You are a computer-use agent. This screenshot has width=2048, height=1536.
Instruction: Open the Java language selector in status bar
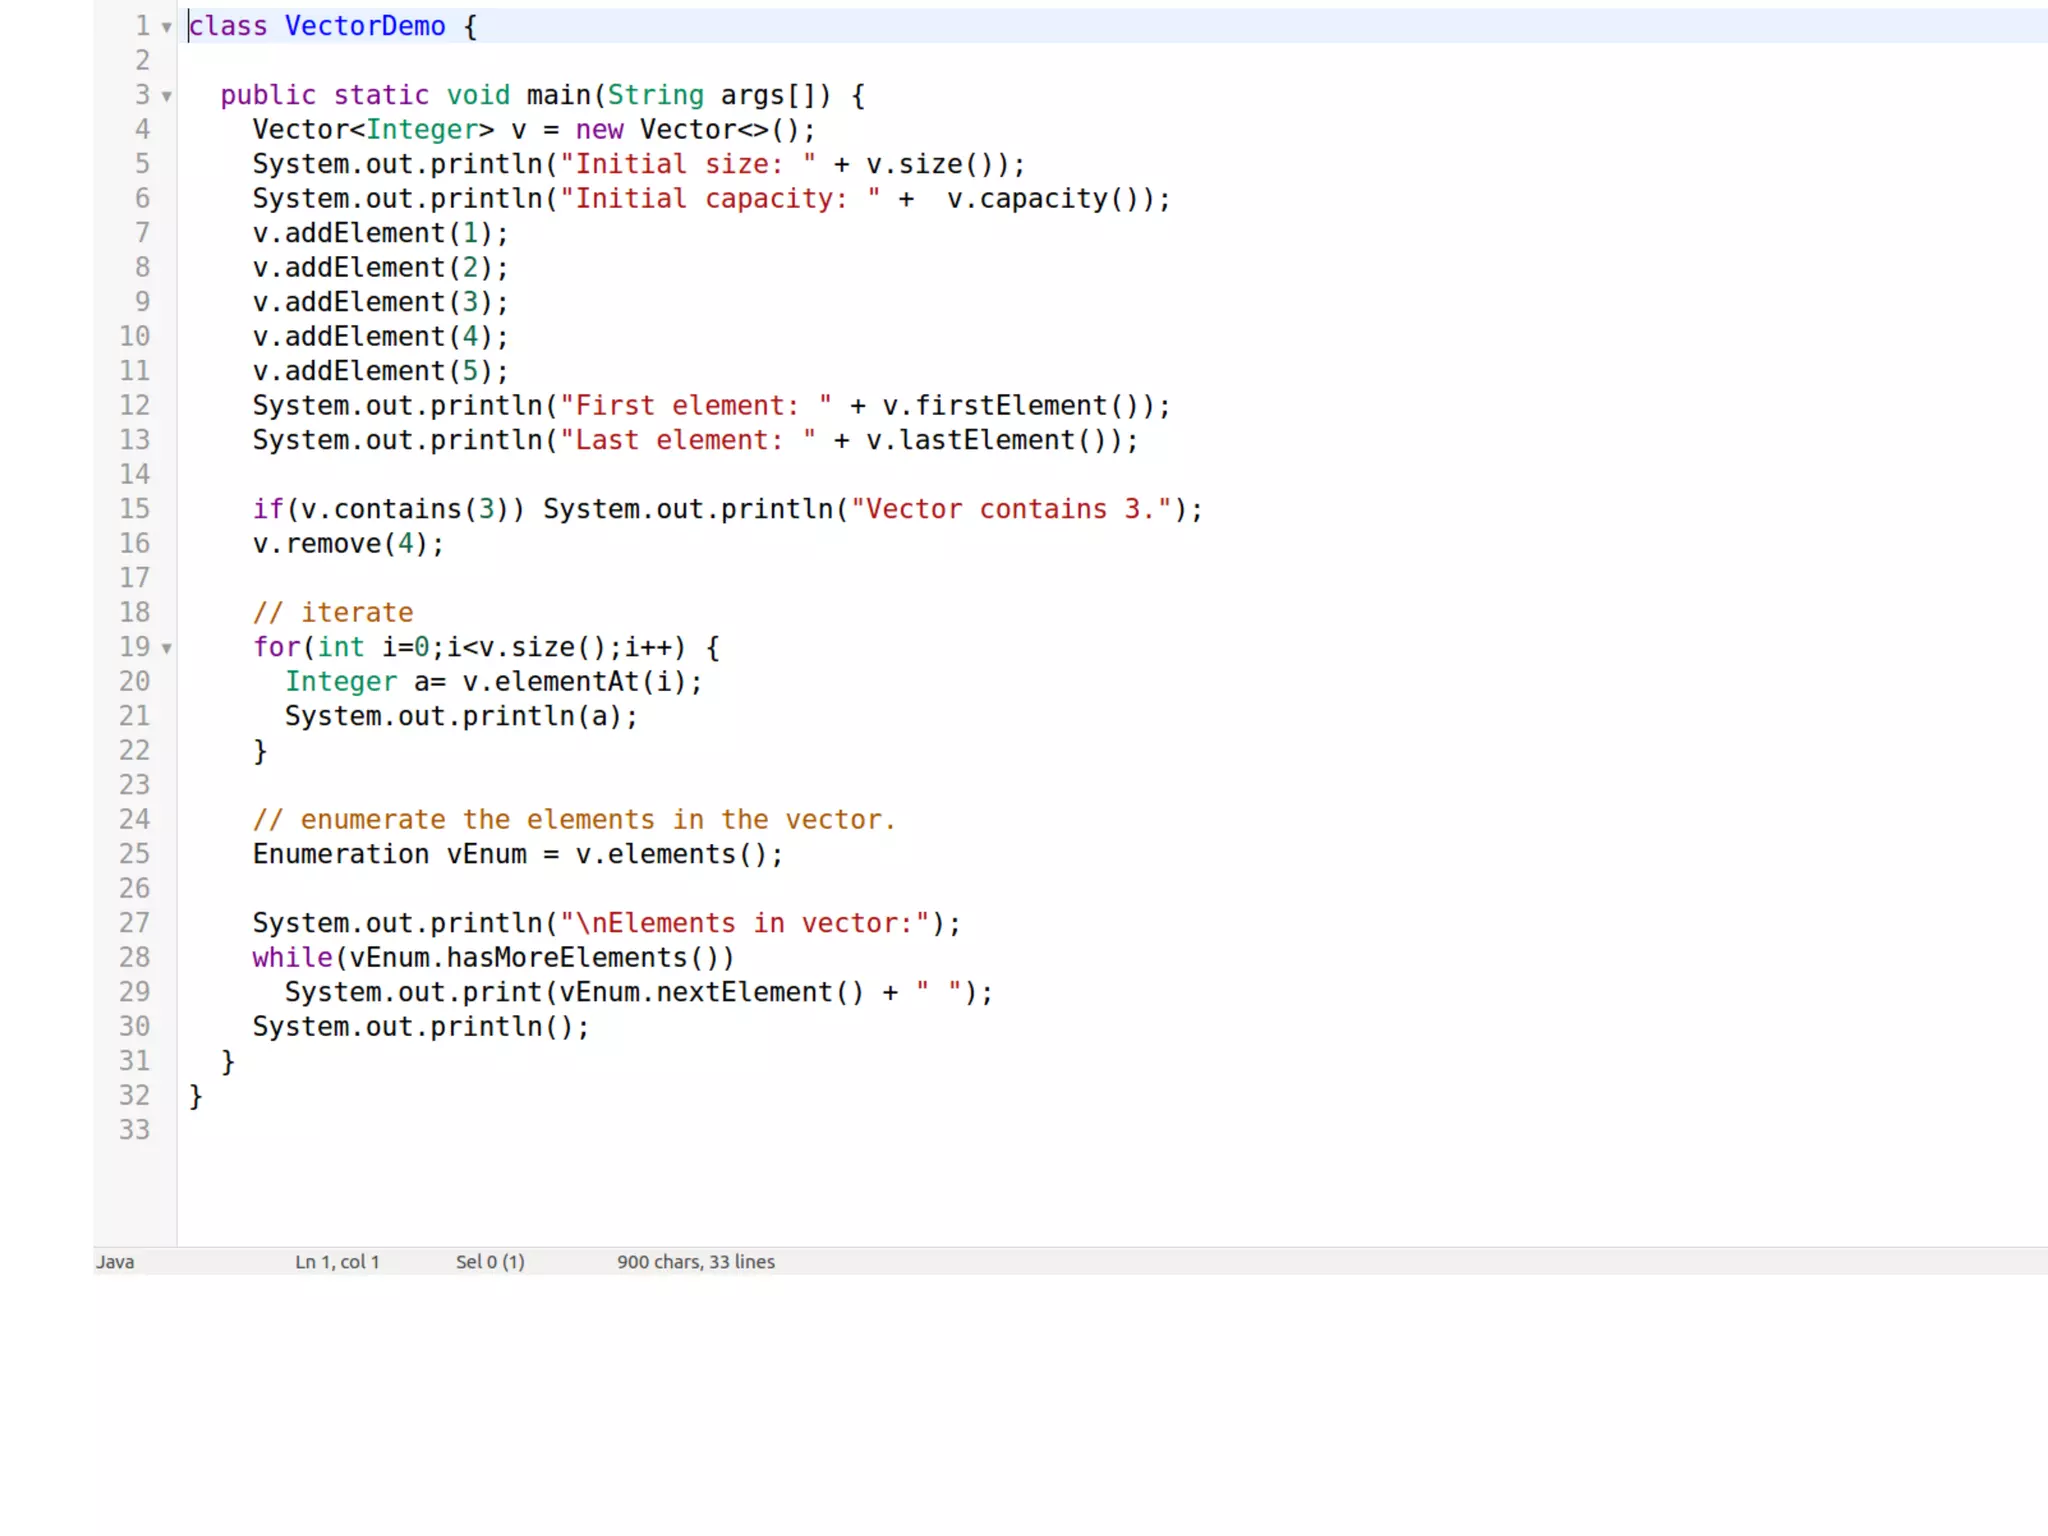115,1262
